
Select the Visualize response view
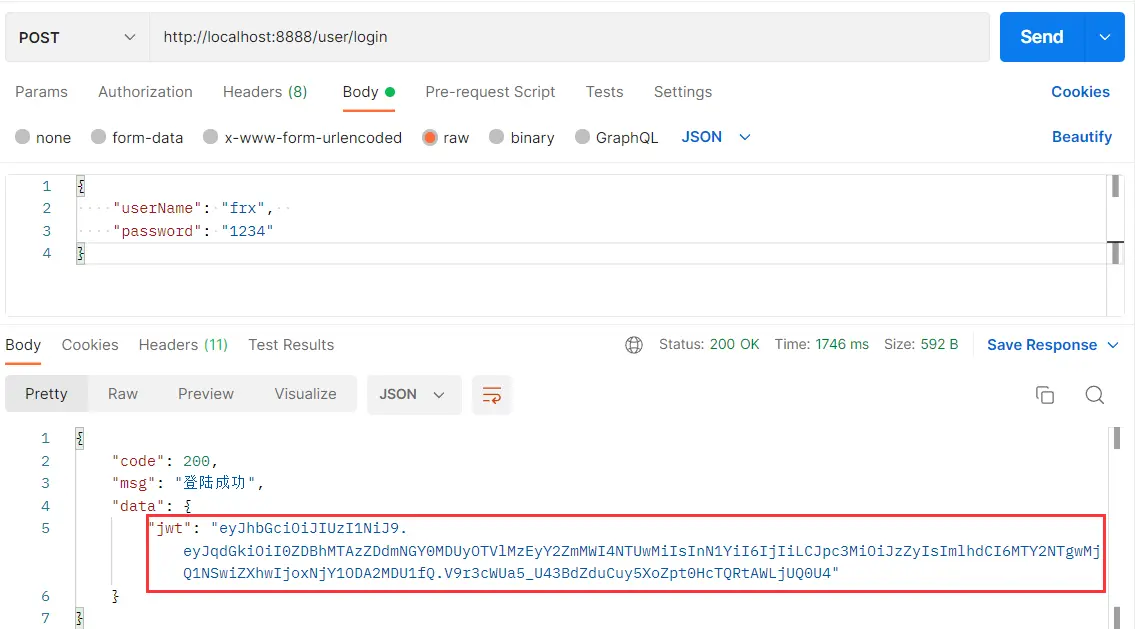point(305,394)
